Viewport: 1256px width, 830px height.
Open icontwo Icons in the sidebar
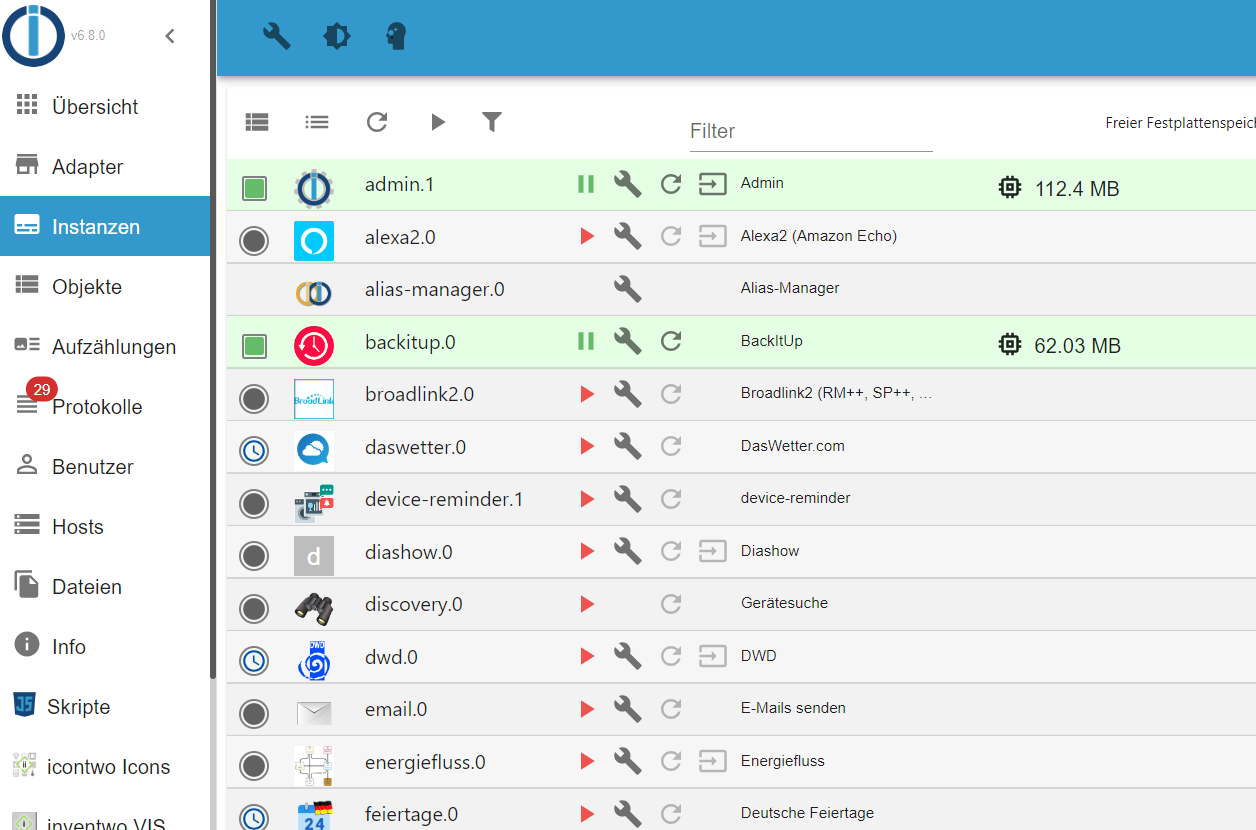105,767
